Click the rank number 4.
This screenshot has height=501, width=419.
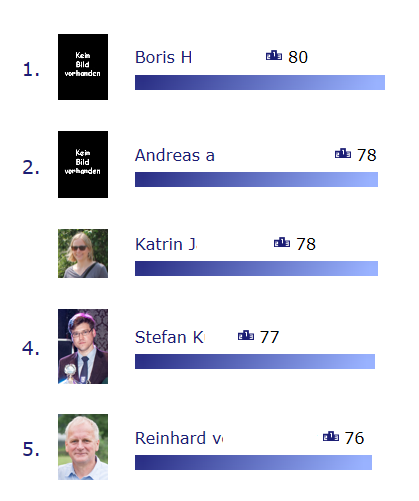(x=31, y=348)
